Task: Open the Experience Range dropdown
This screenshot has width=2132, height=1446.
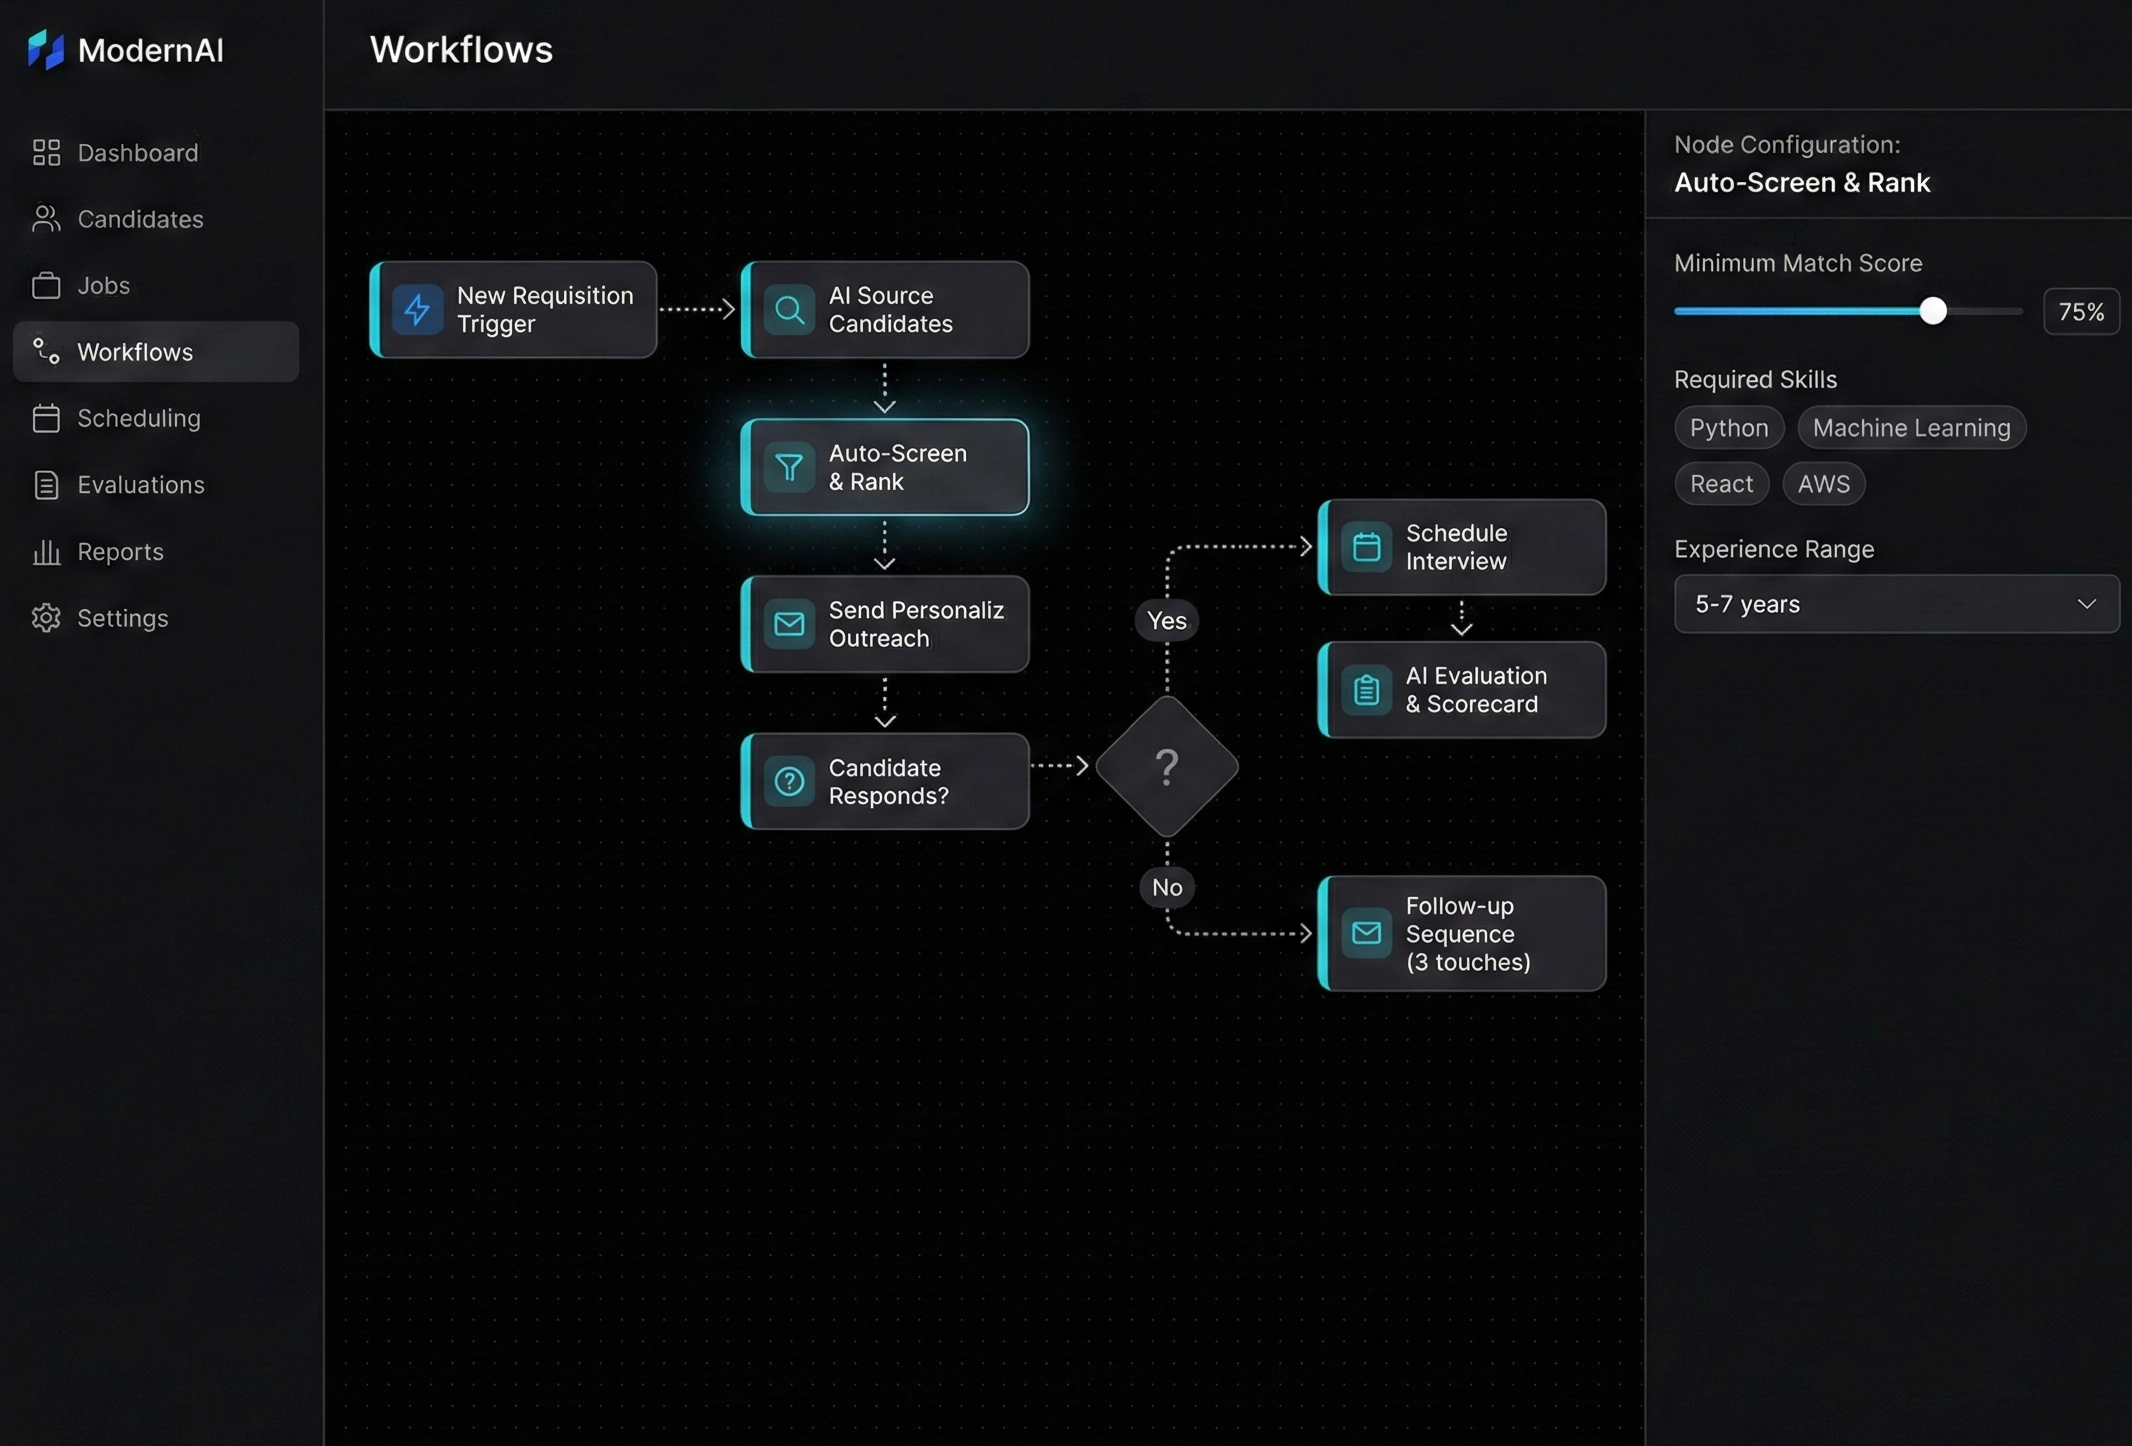Action: 1895,603
